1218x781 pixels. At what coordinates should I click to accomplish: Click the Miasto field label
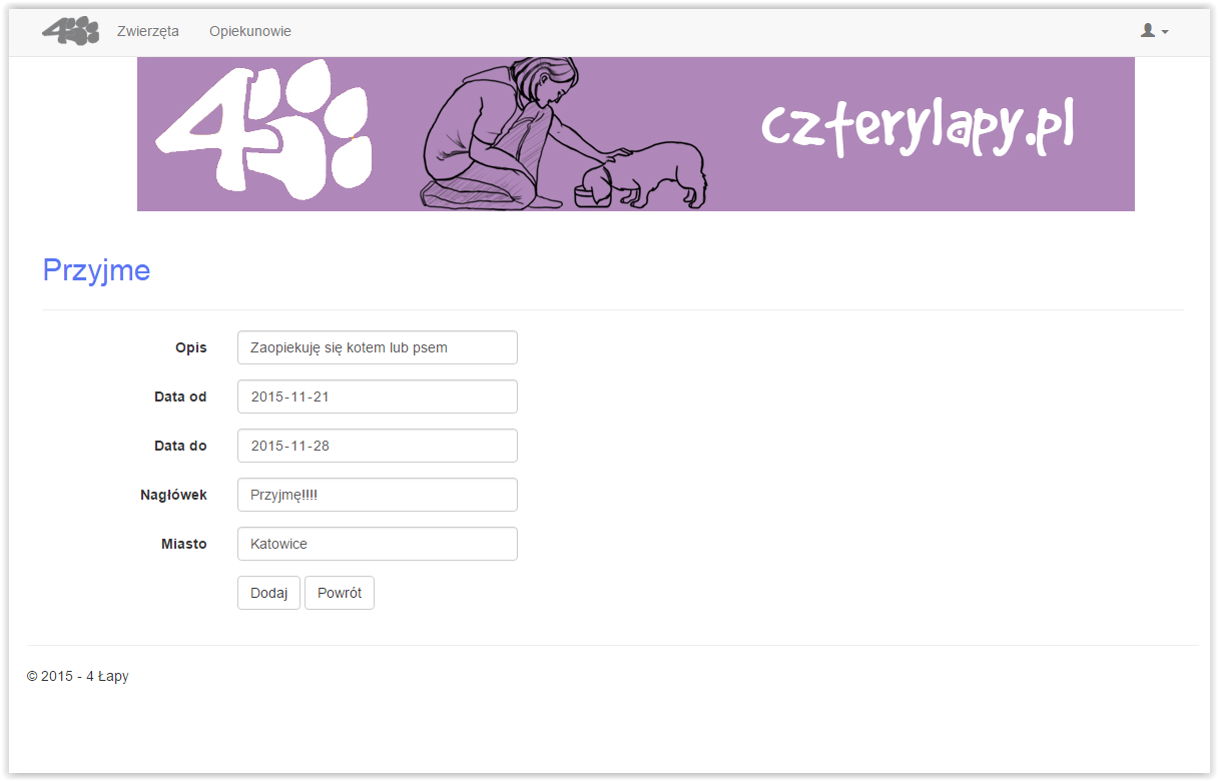[184, 544]
